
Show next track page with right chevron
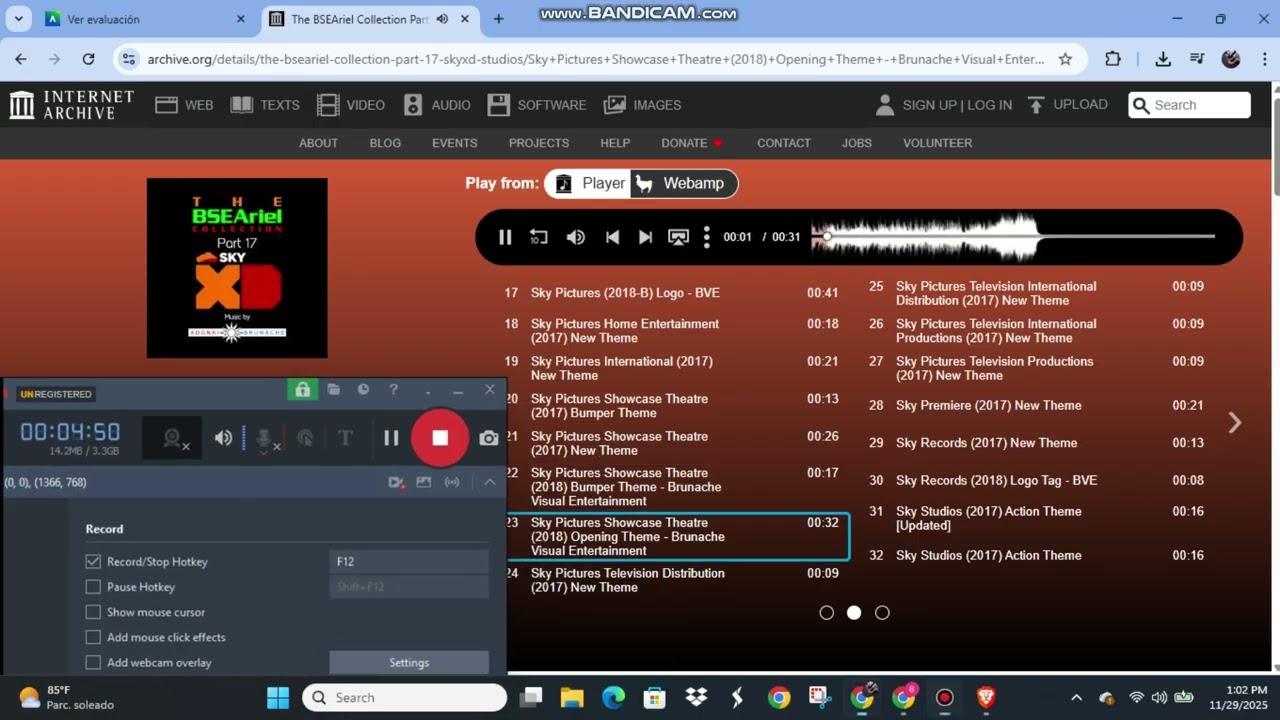pos(1235,423)
